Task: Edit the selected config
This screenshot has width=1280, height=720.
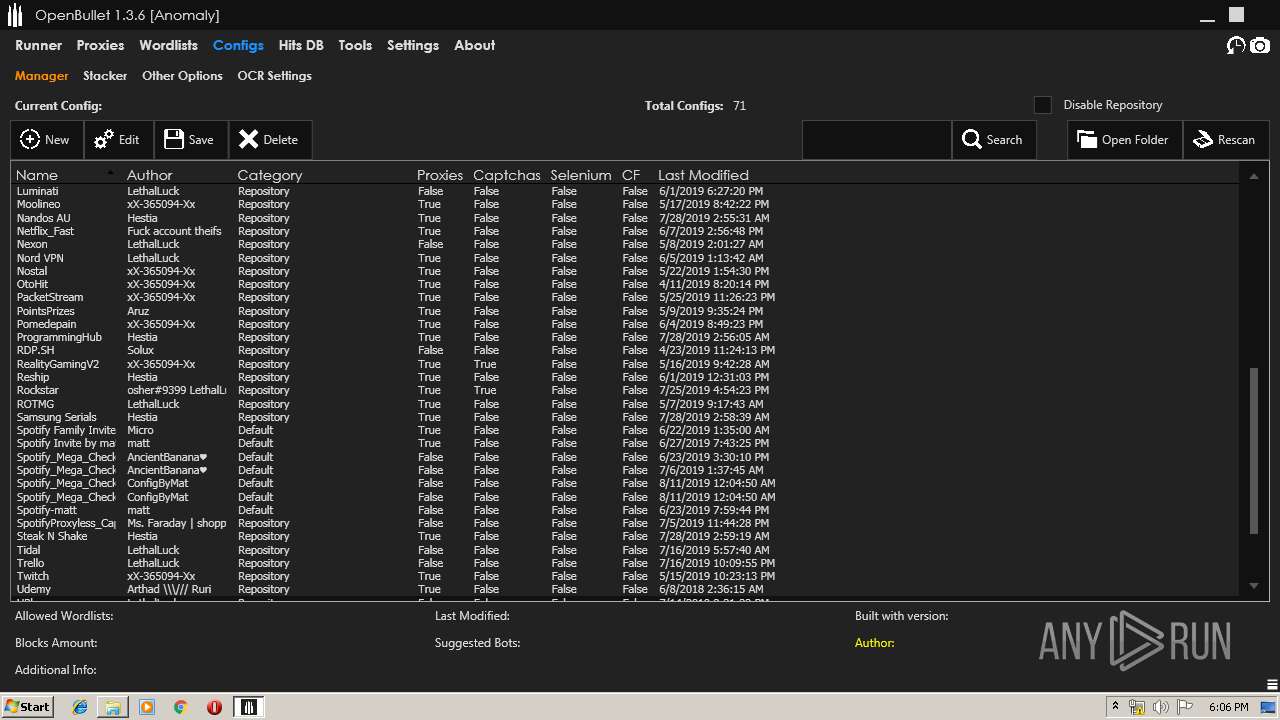Action: [x=118, y=140]
